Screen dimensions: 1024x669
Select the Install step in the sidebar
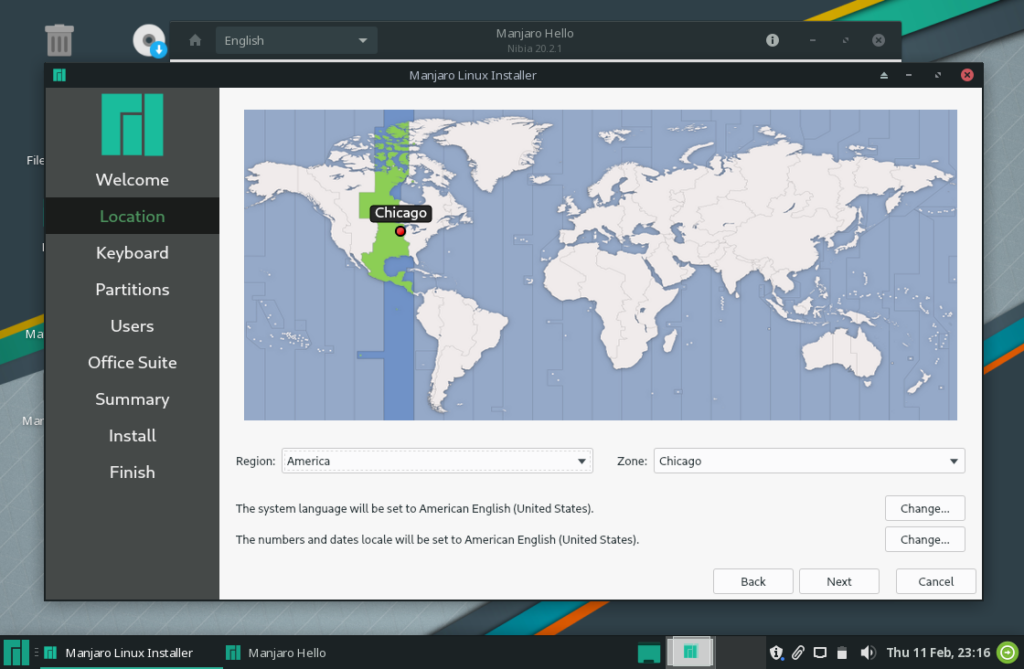132,436
